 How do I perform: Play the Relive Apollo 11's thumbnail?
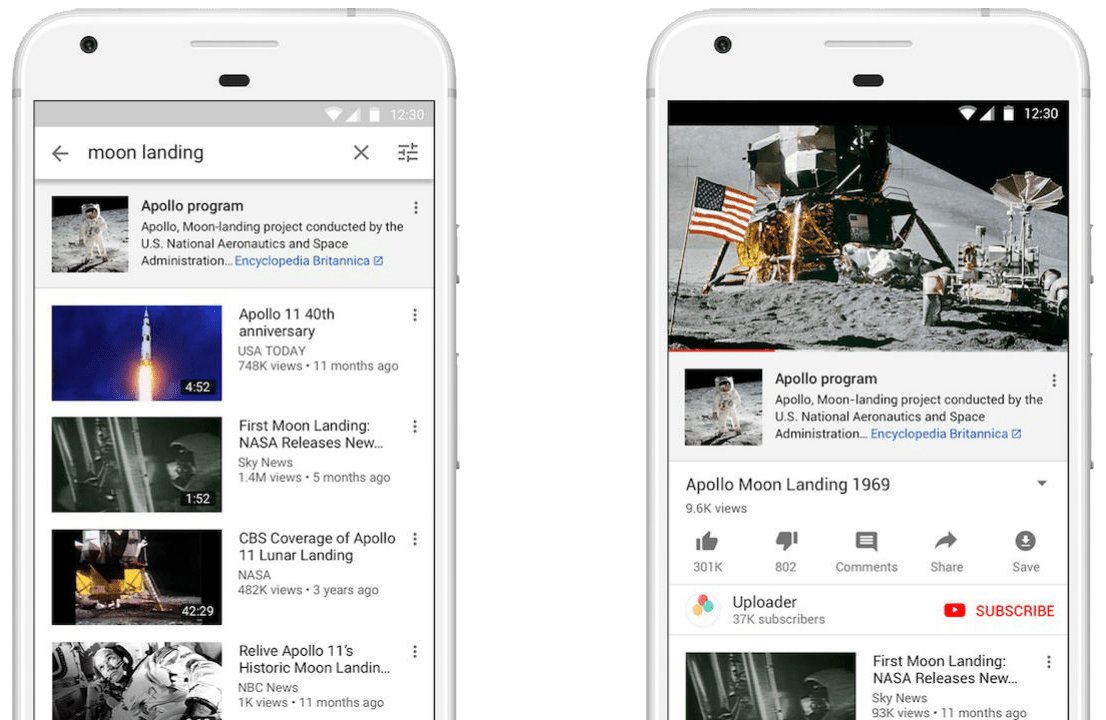(x=137, y=681)
